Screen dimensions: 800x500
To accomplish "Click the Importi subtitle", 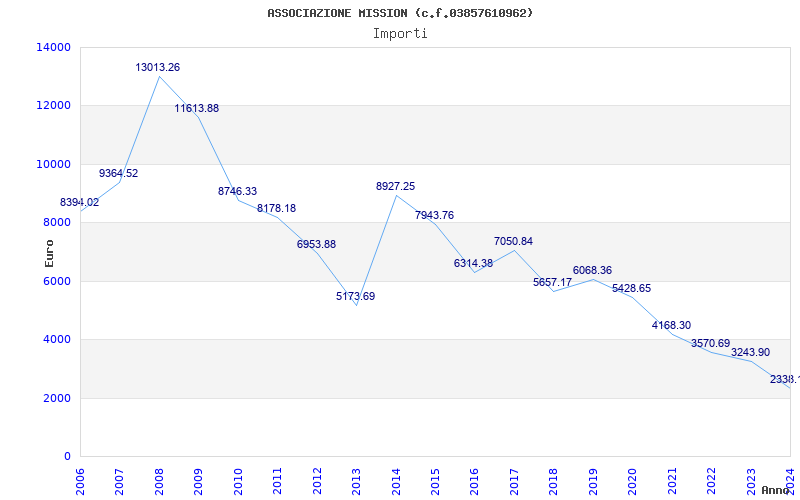I will (400, 34).
